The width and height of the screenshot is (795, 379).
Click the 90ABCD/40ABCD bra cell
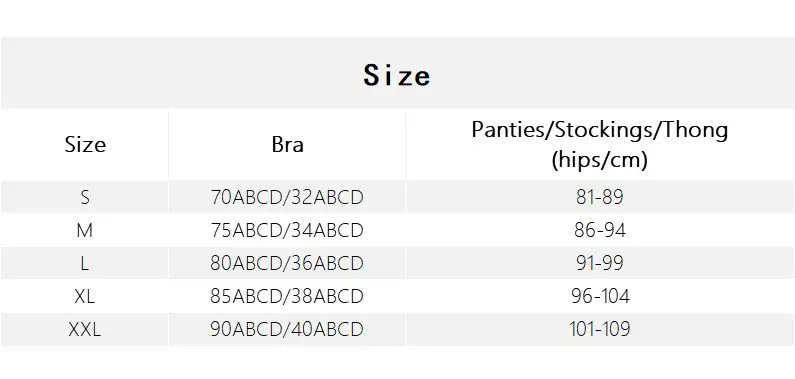tap(287, 329)
